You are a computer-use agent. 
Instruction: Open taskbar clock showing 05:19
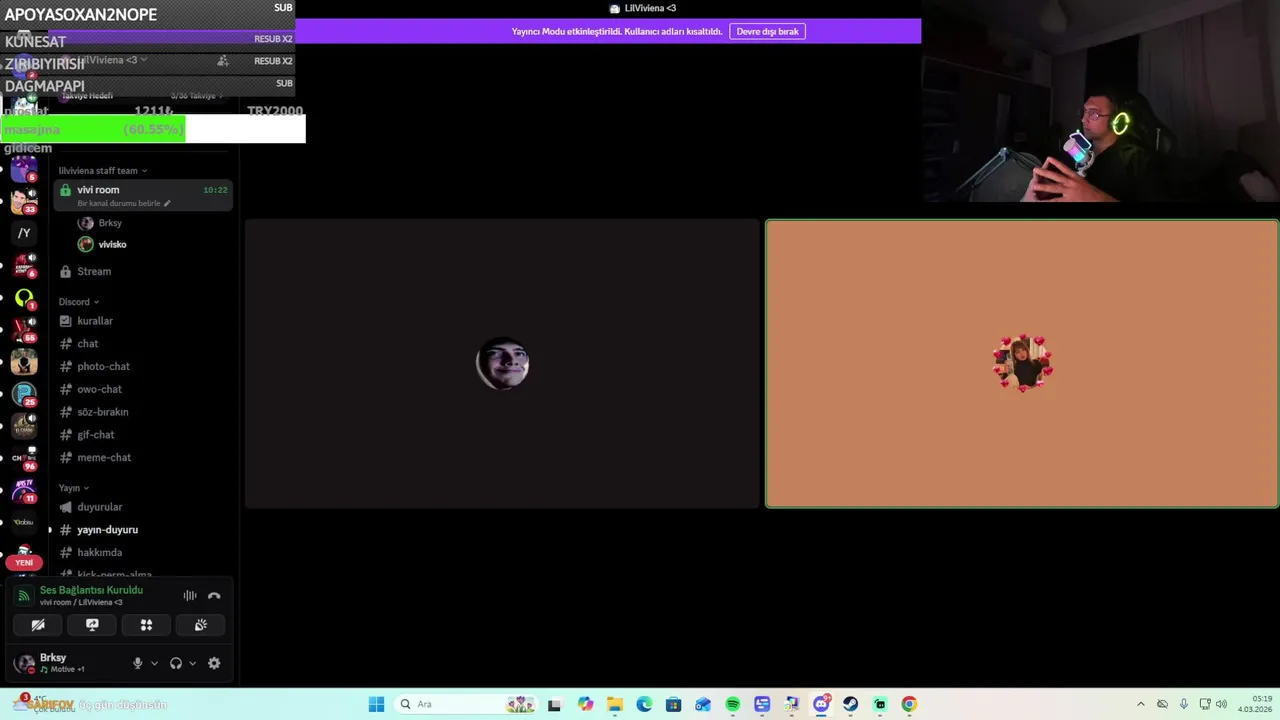pos(1255,704)
